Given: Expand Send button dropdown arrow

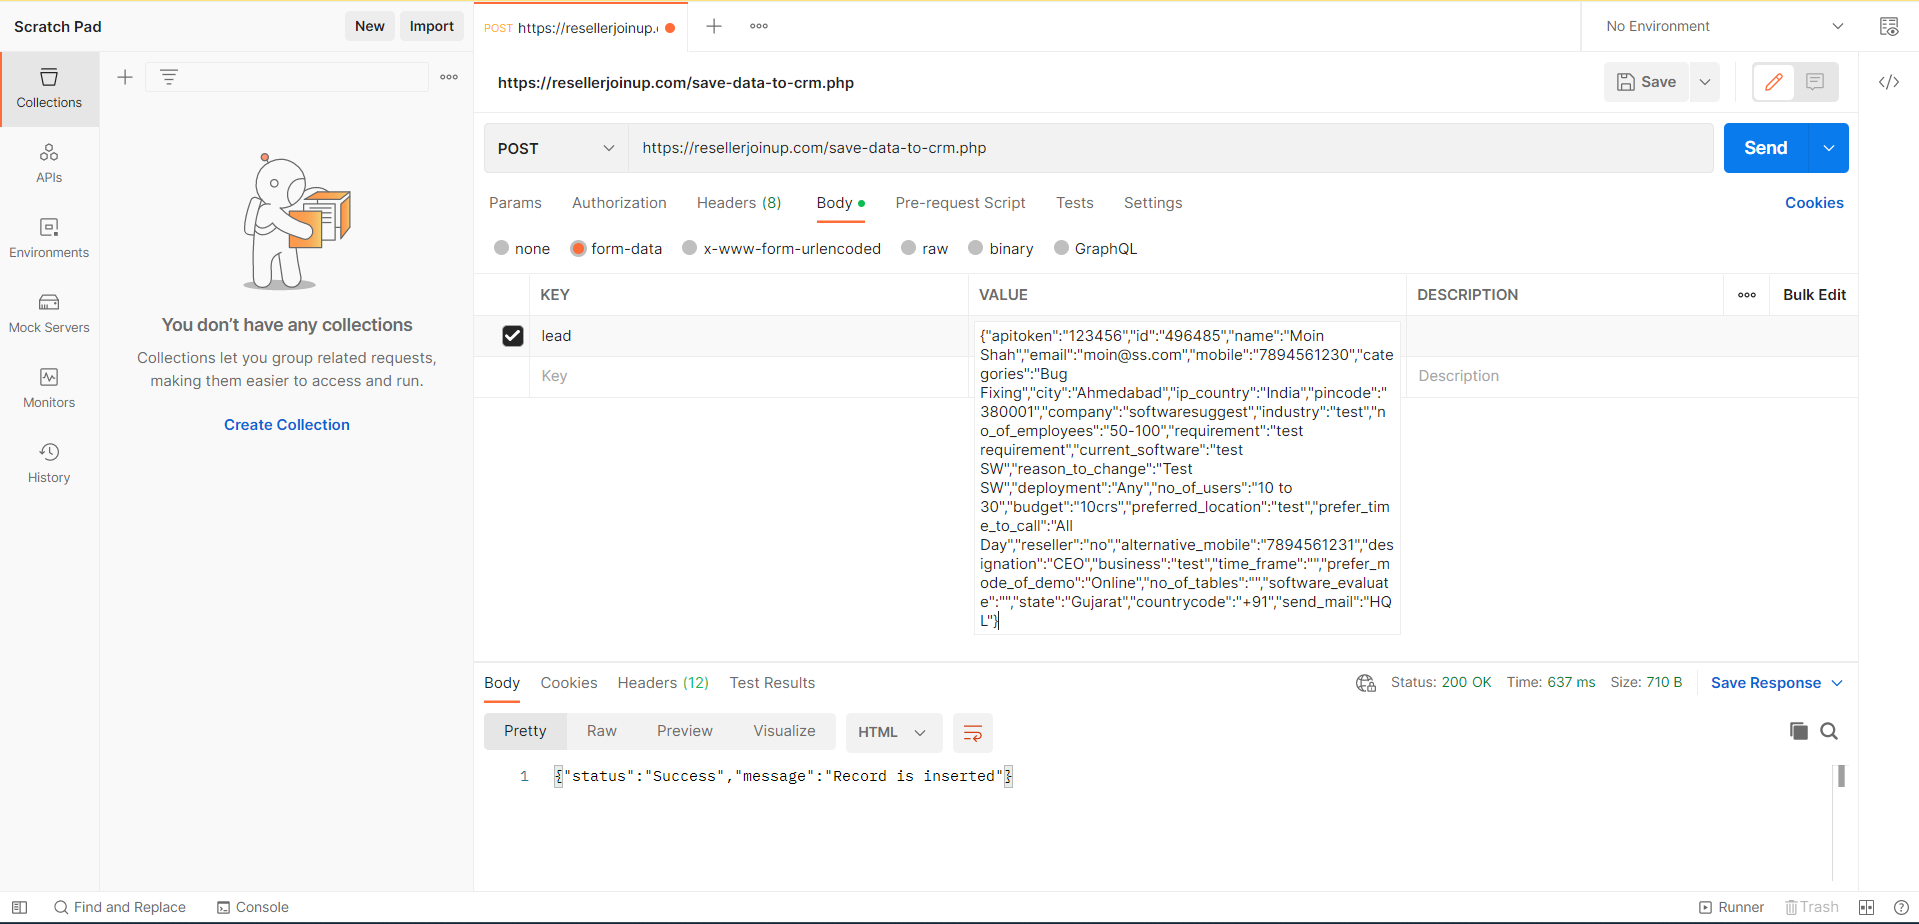Looking at the screenshot, I should point(1829,148).
